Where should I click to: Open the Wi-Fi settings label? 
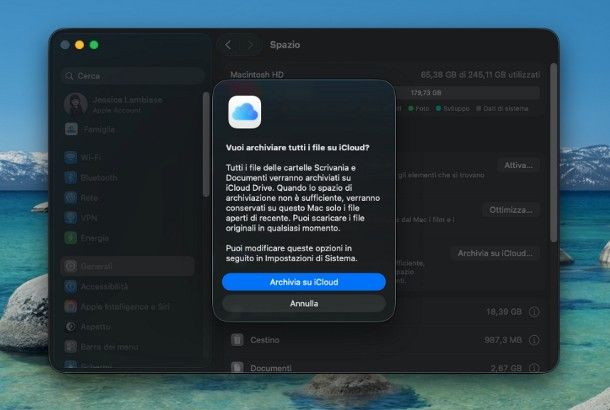tap(91, 157)
